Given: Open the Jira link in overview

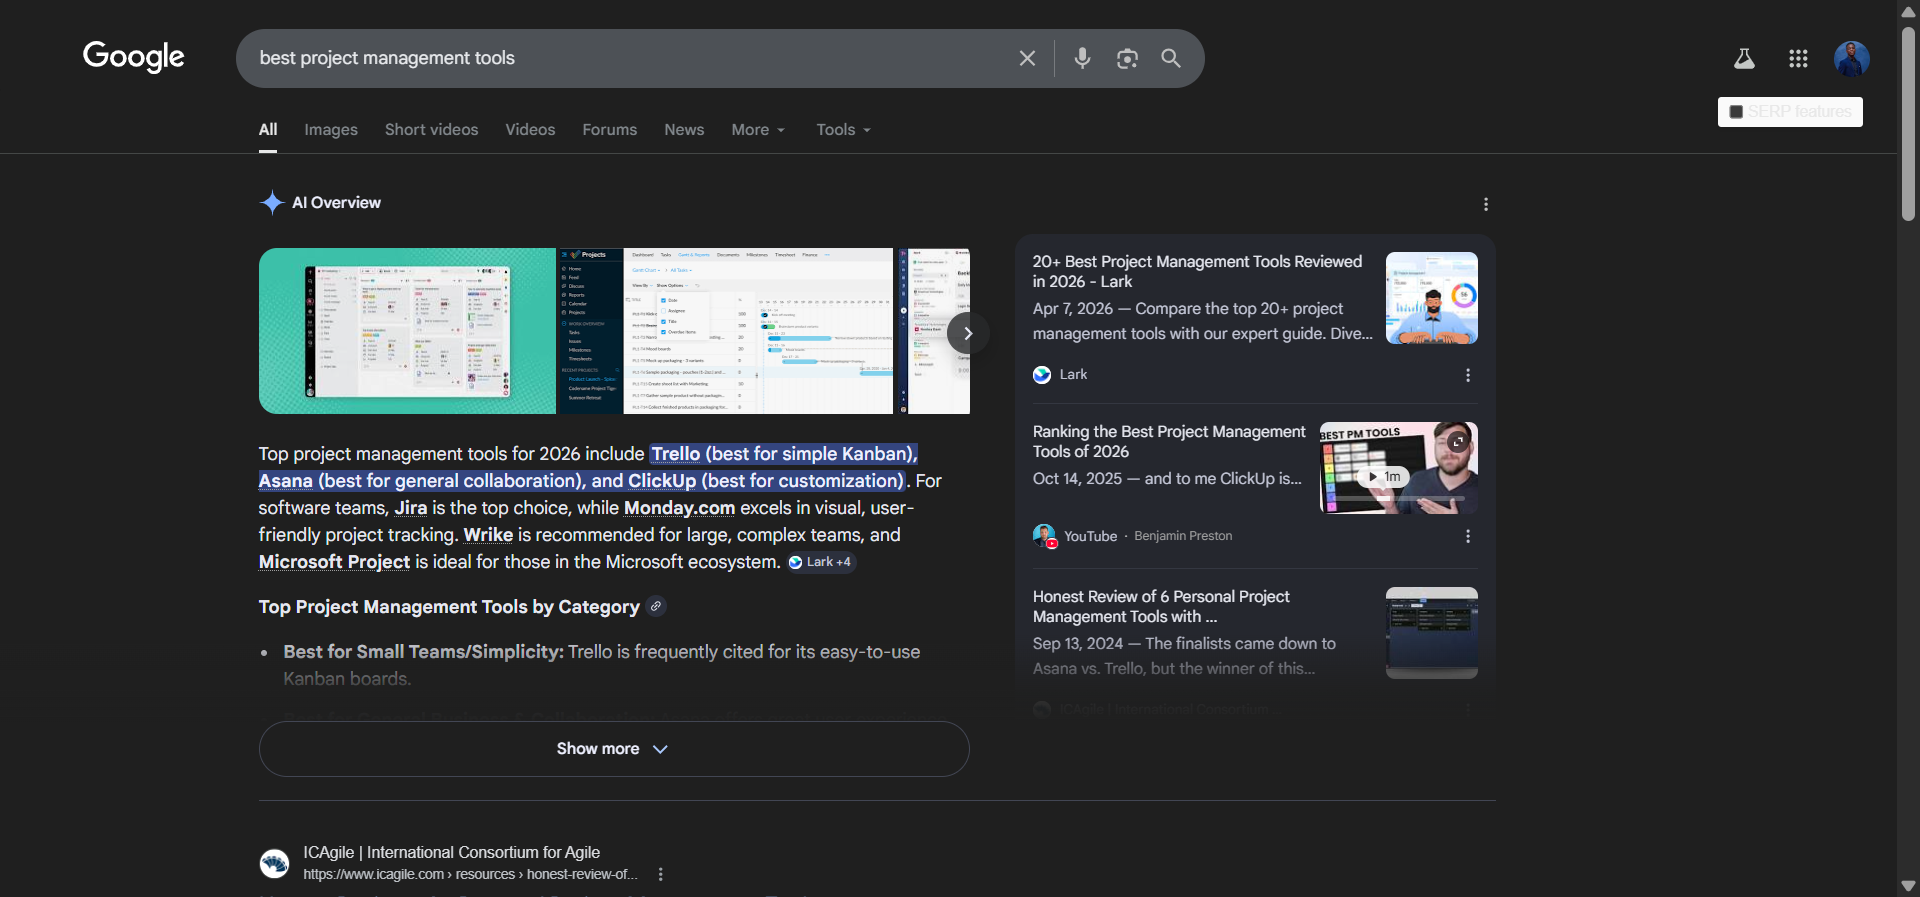Looking at the screenshot, I should [411, 508].
